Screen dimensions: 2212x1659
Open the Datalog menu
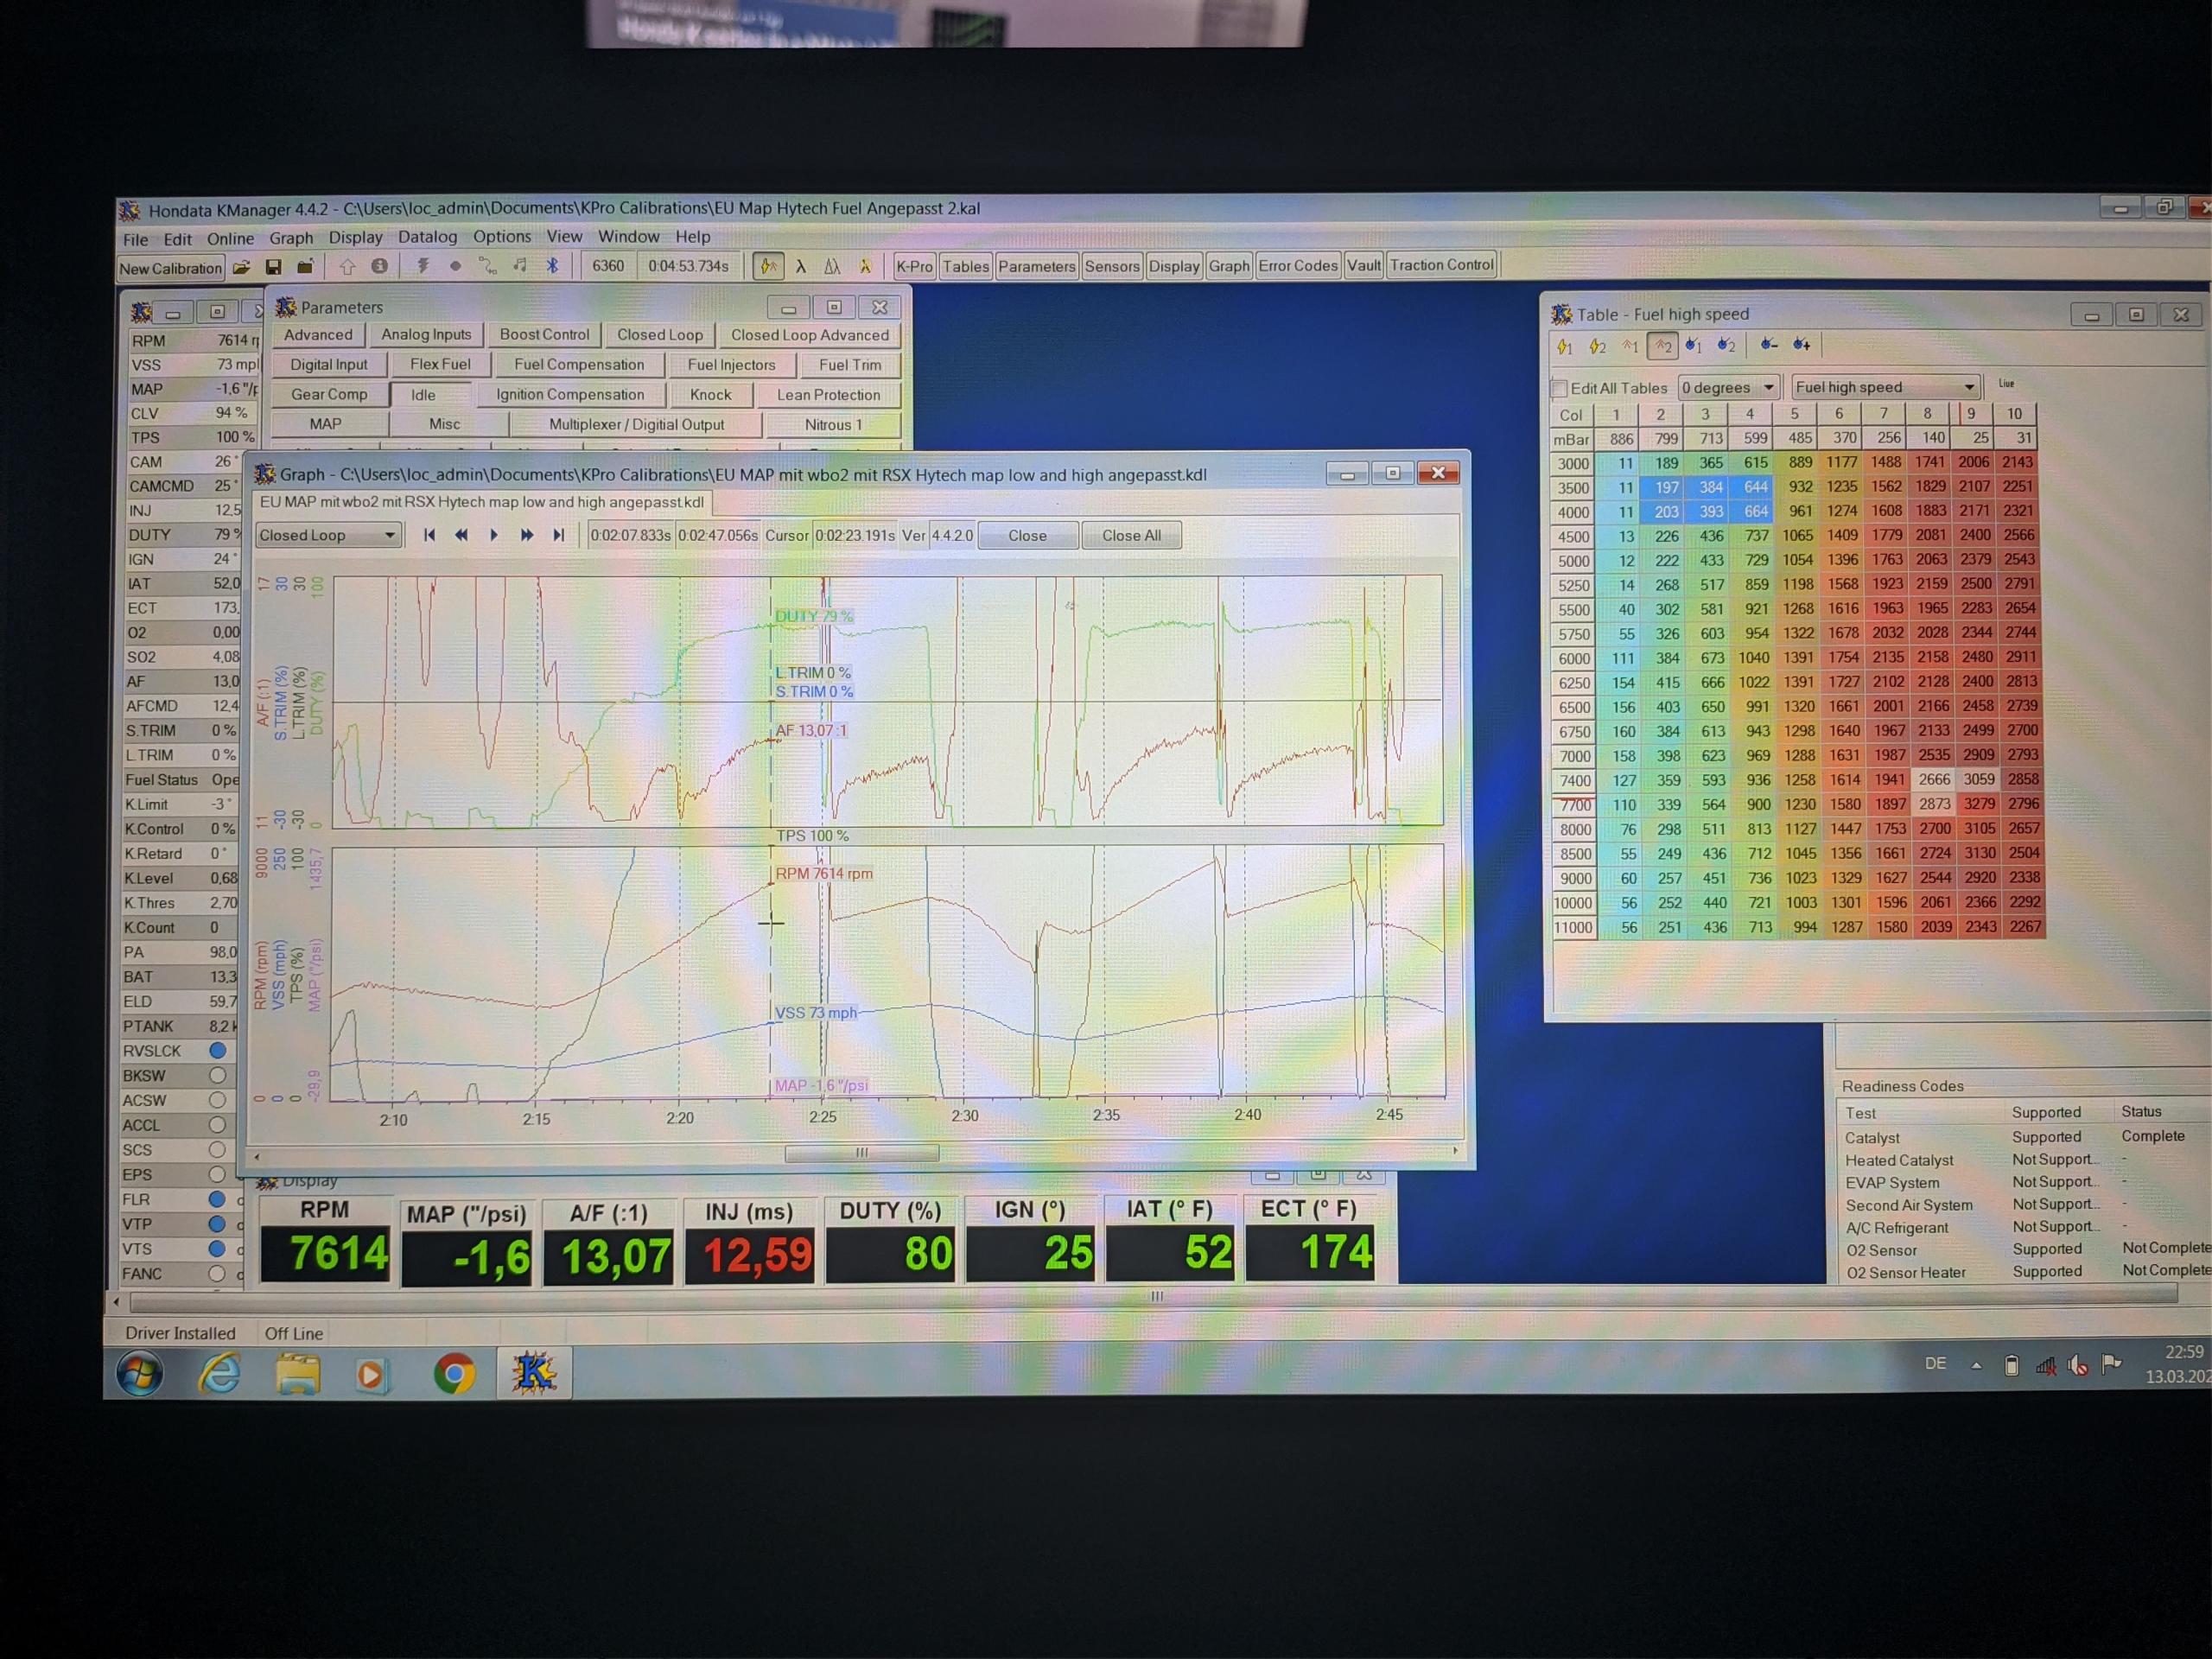[427, 237]
